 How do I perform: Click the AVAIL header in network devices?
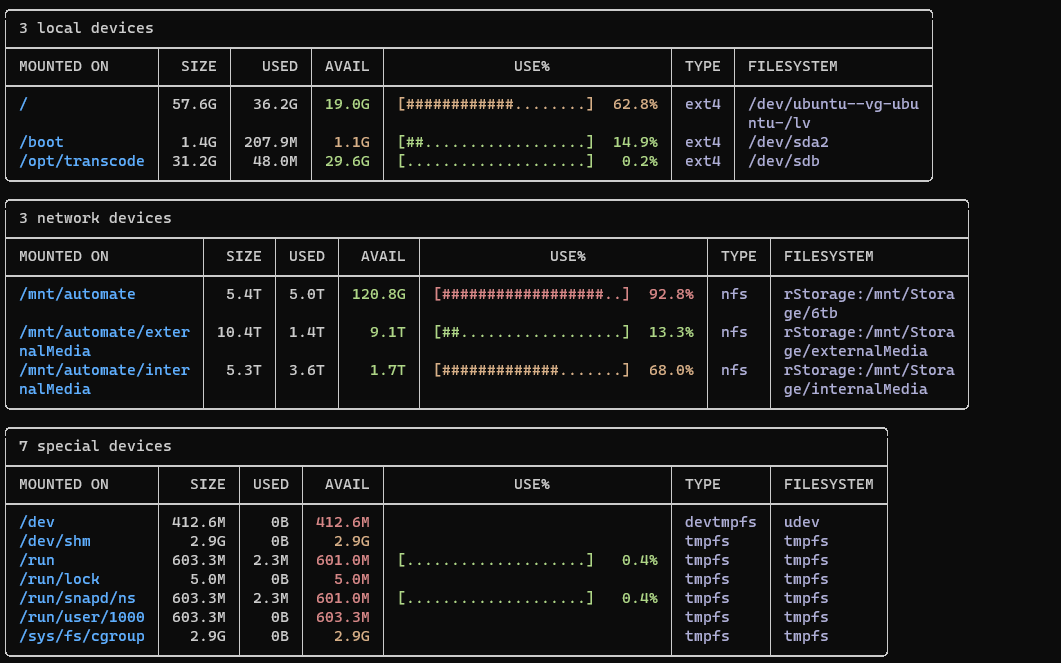click(x=383, y=256)
